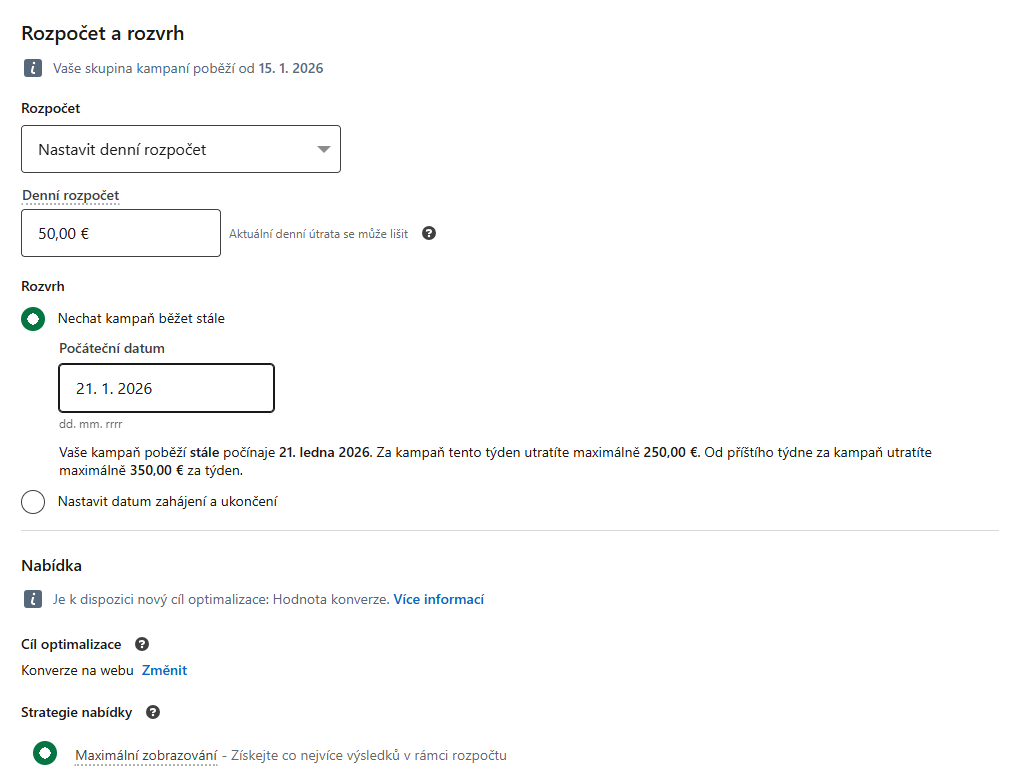Open the Nastavit denní rozpočet dropdown
The image size is (1023, 781).
(181, 149)
